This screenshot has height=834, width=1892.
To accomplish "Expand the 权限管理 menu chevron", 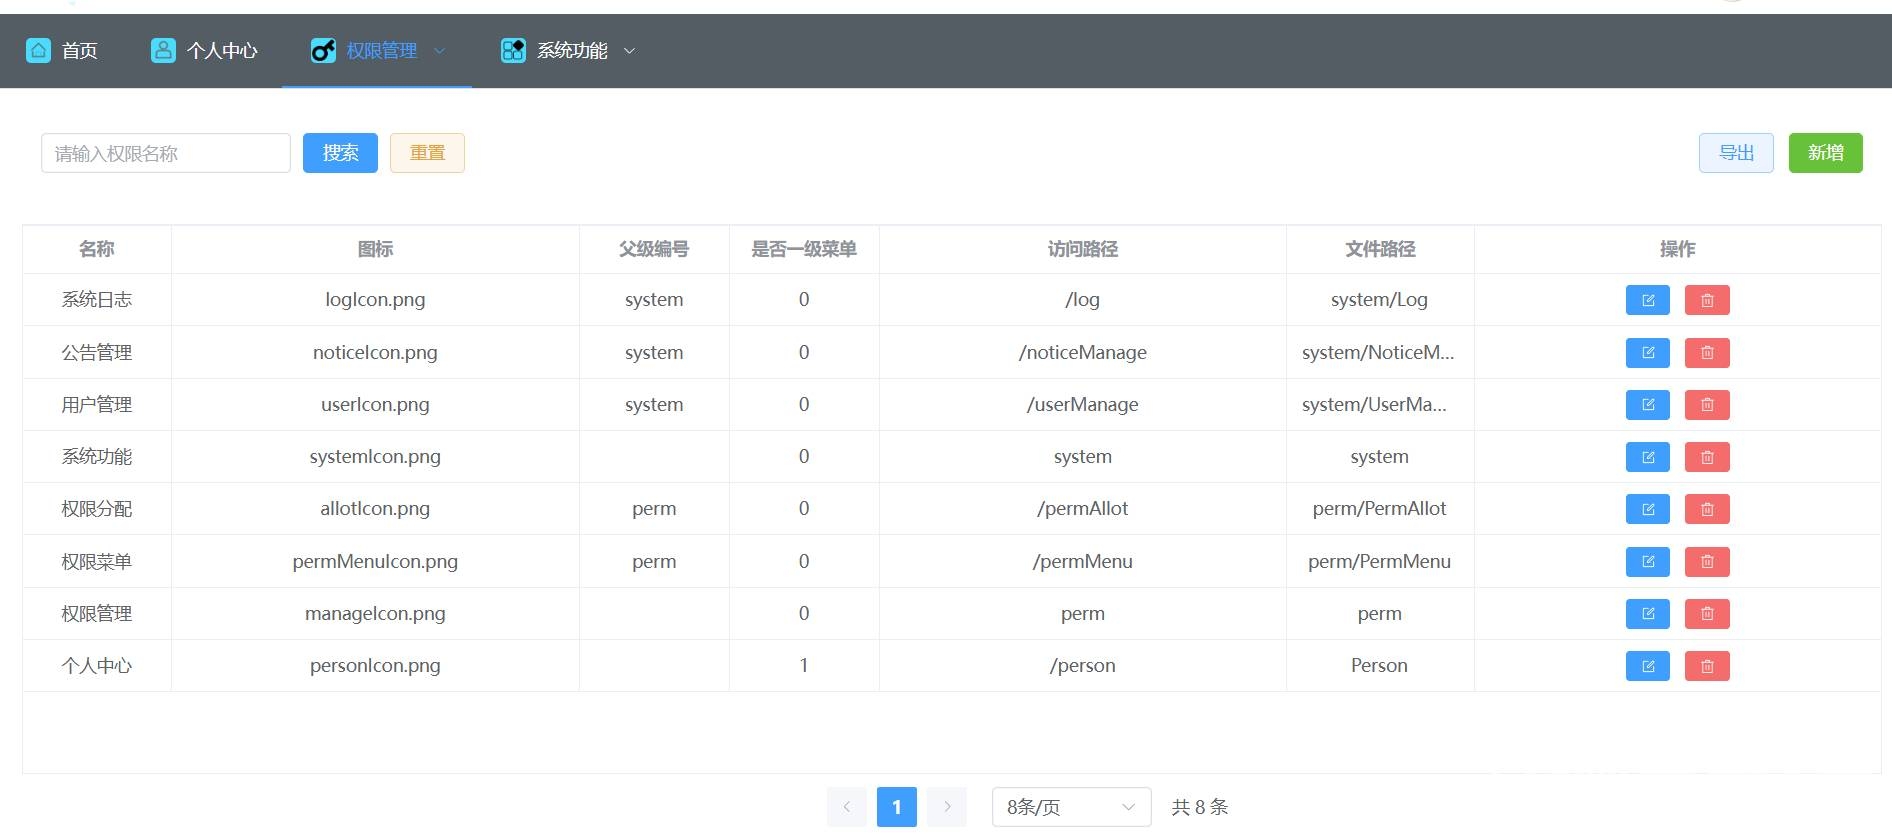I will click(x=439, y=51).
